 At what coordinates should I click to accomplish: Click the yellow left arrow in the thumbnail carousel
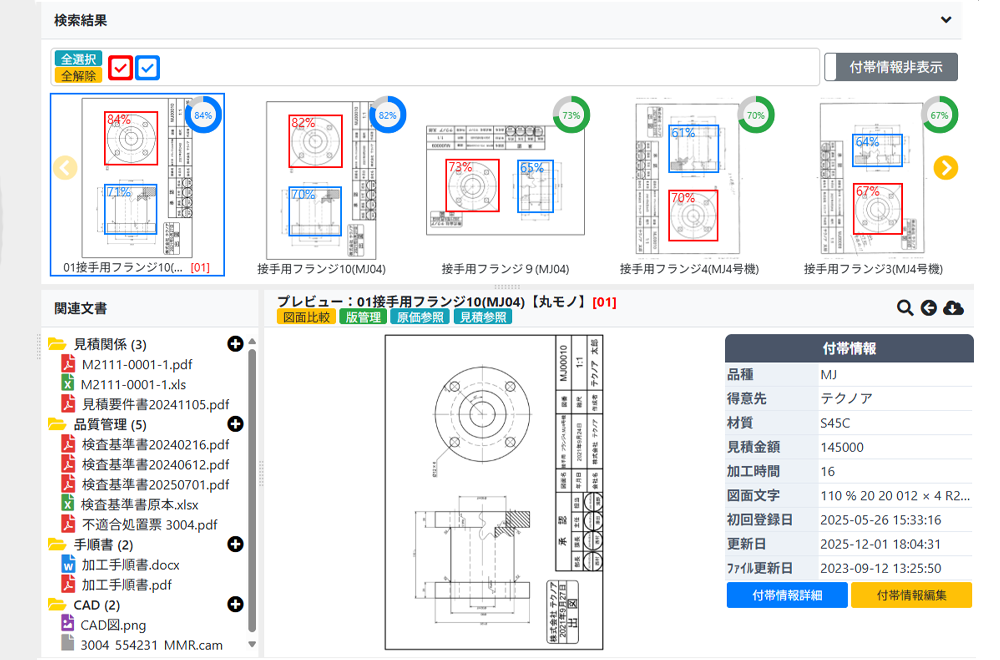tap(65, 167)
